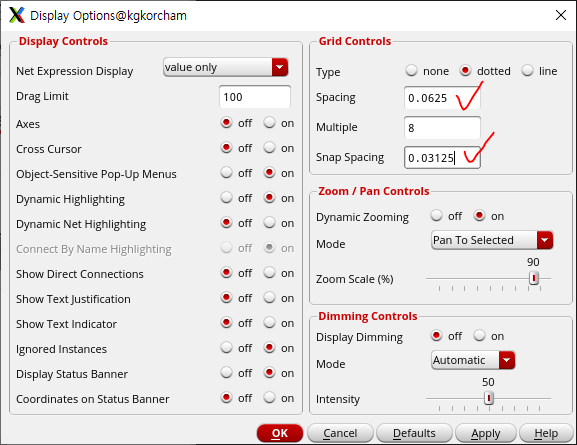Turn Display Dimming on
Viewport: 577px width, 445px height.
[x=479, y=335]
